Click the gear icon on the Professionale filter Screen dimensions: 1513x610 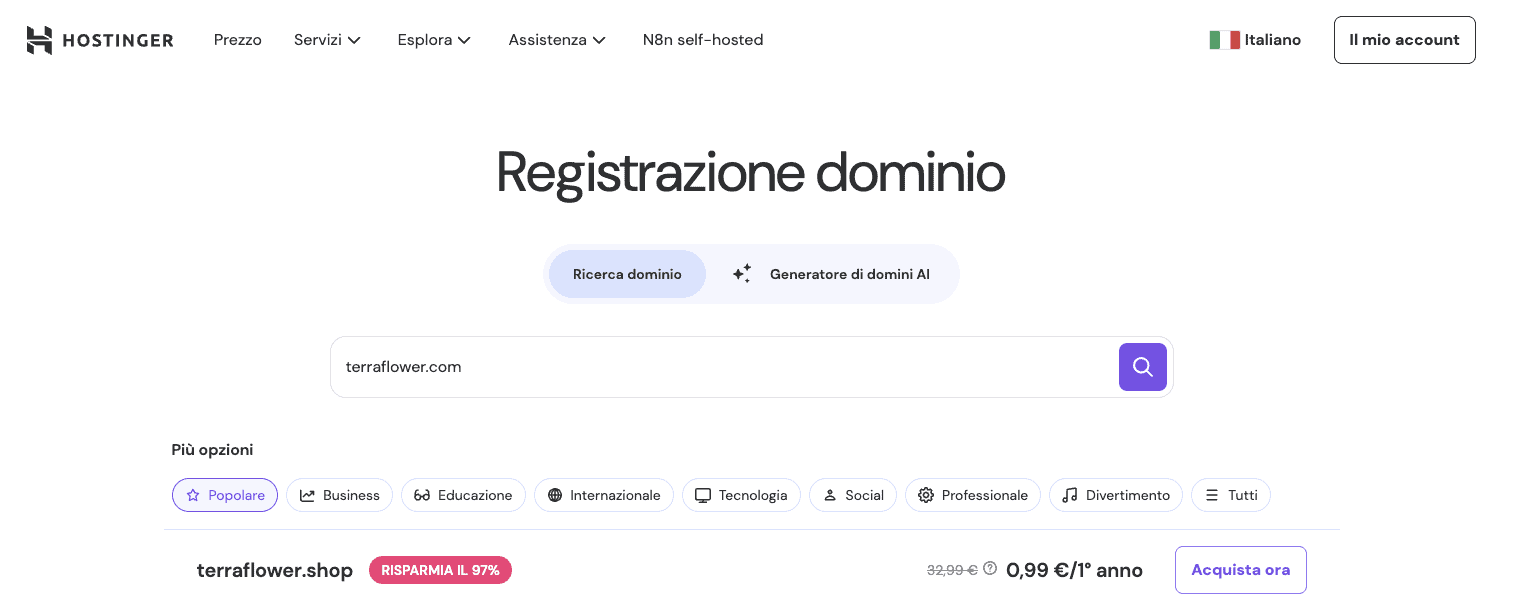[926, 495]
